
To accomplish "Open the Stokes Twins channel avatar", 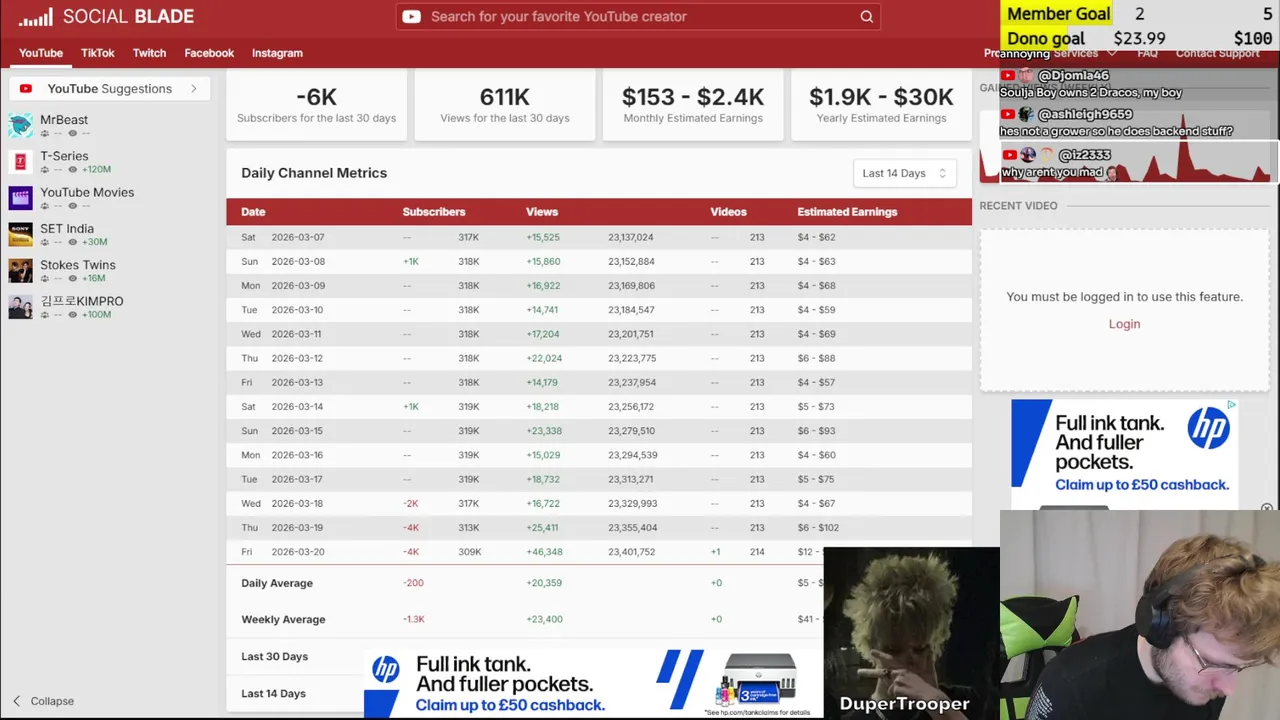I will click(x=20, y=271).
